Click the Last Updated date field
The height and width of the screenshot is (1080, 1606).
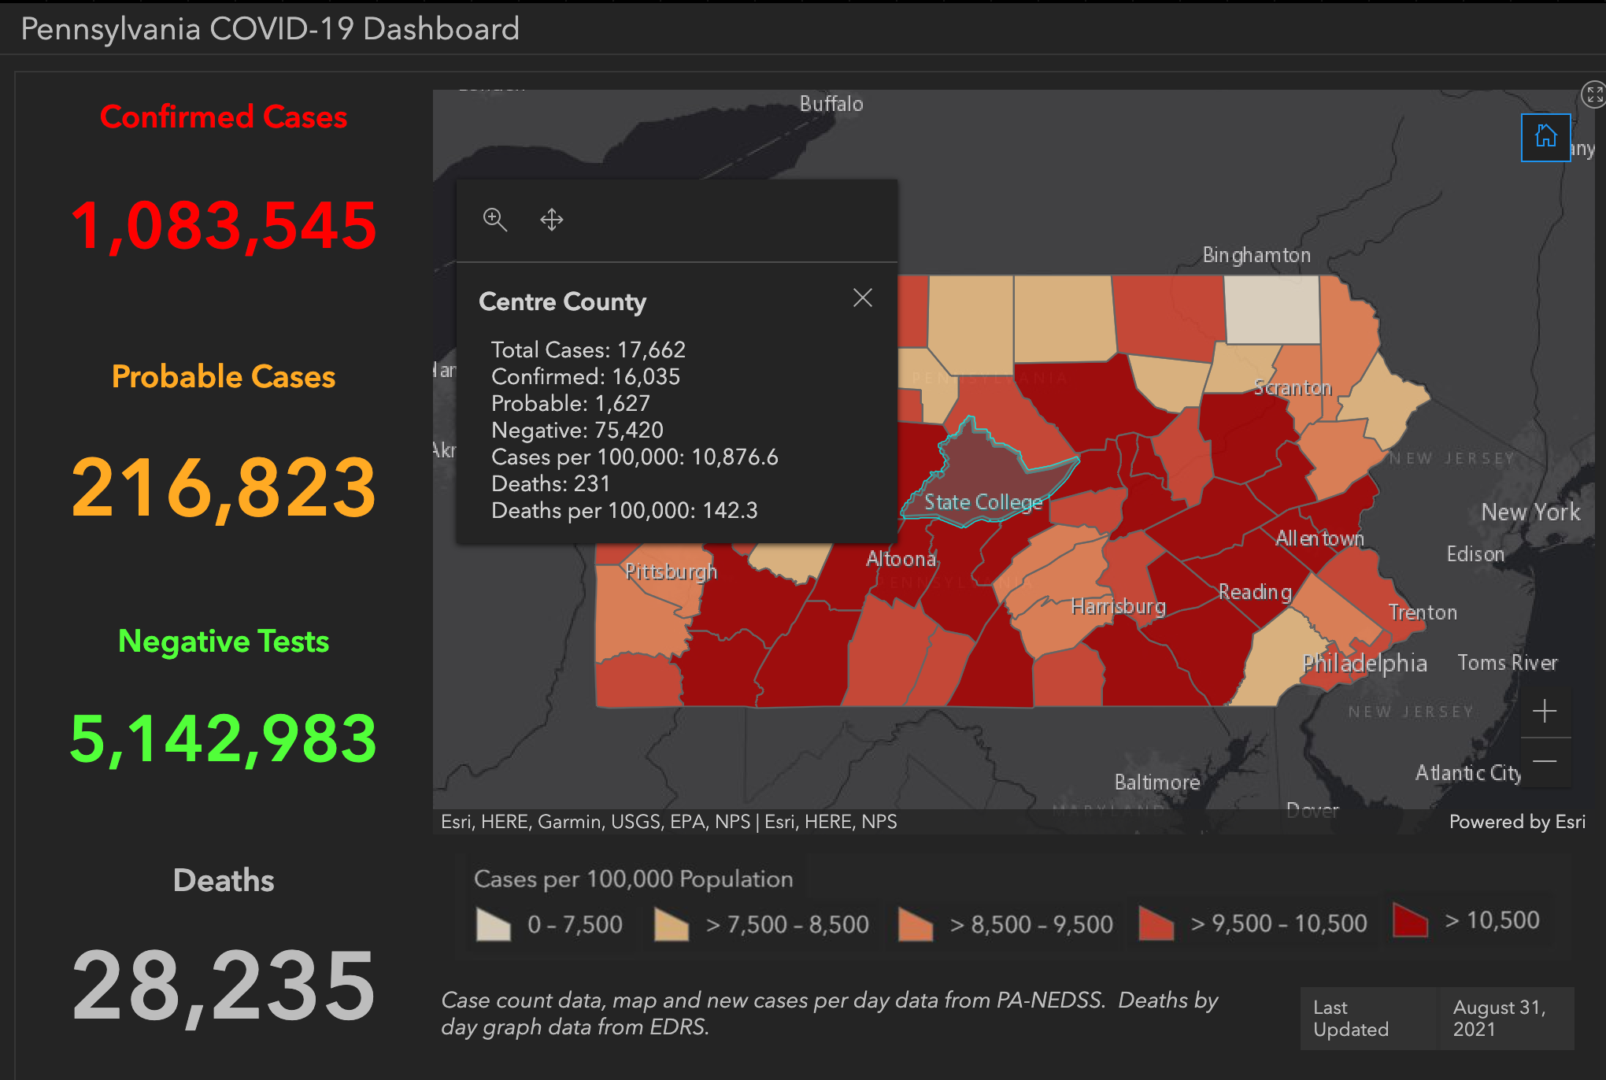pos(1500,1018)
